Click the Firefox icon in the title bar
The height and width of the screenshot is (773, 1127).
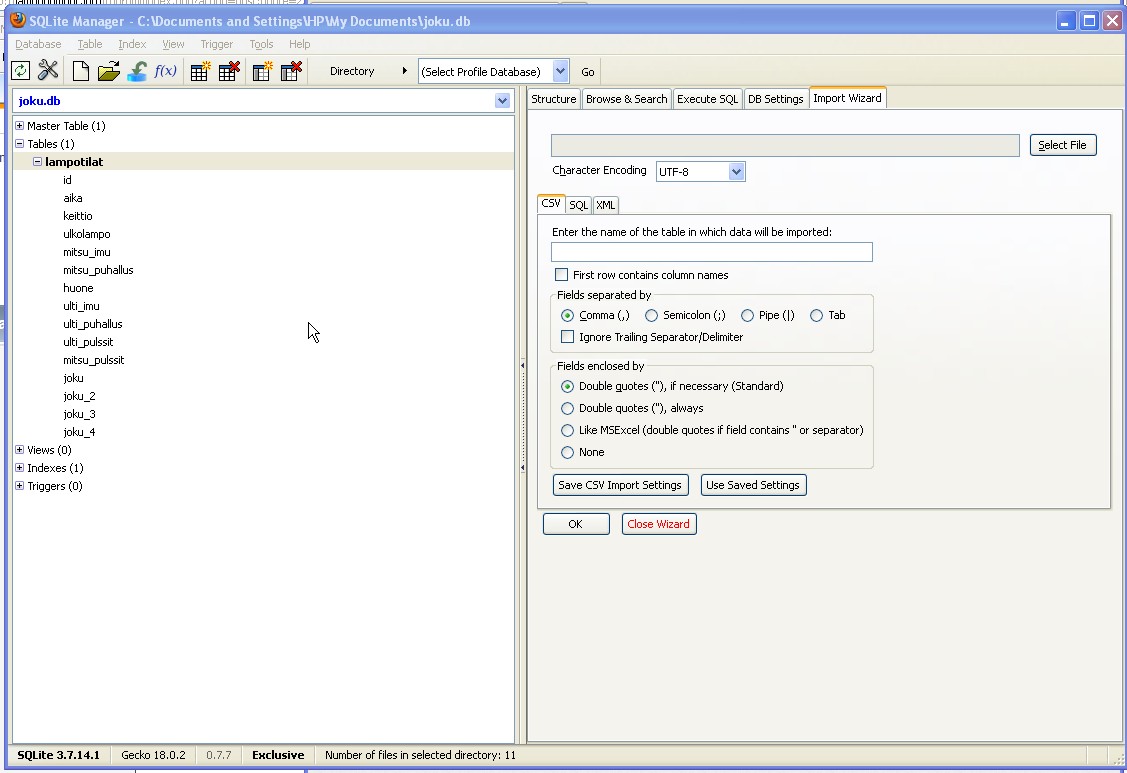(17, 20)
